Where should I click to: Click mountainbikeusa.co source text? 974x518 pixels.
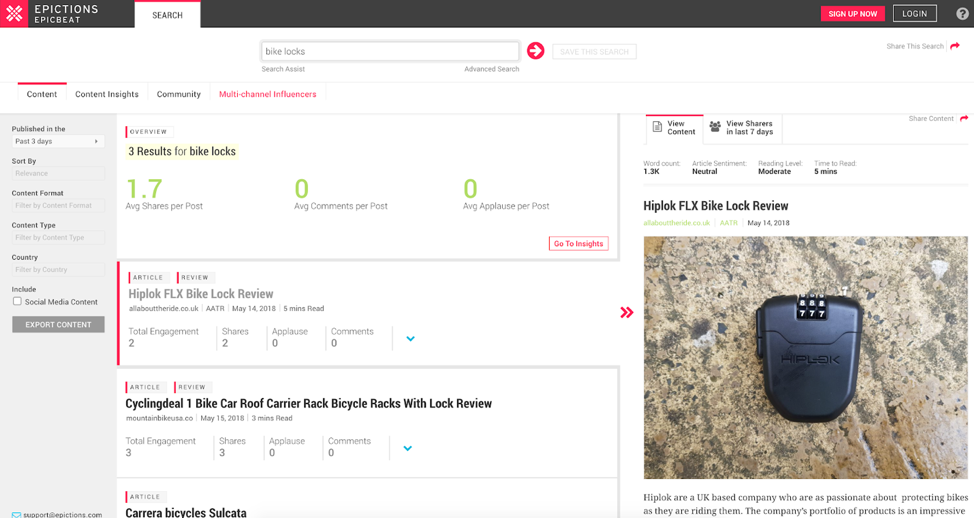click(159, 418)
